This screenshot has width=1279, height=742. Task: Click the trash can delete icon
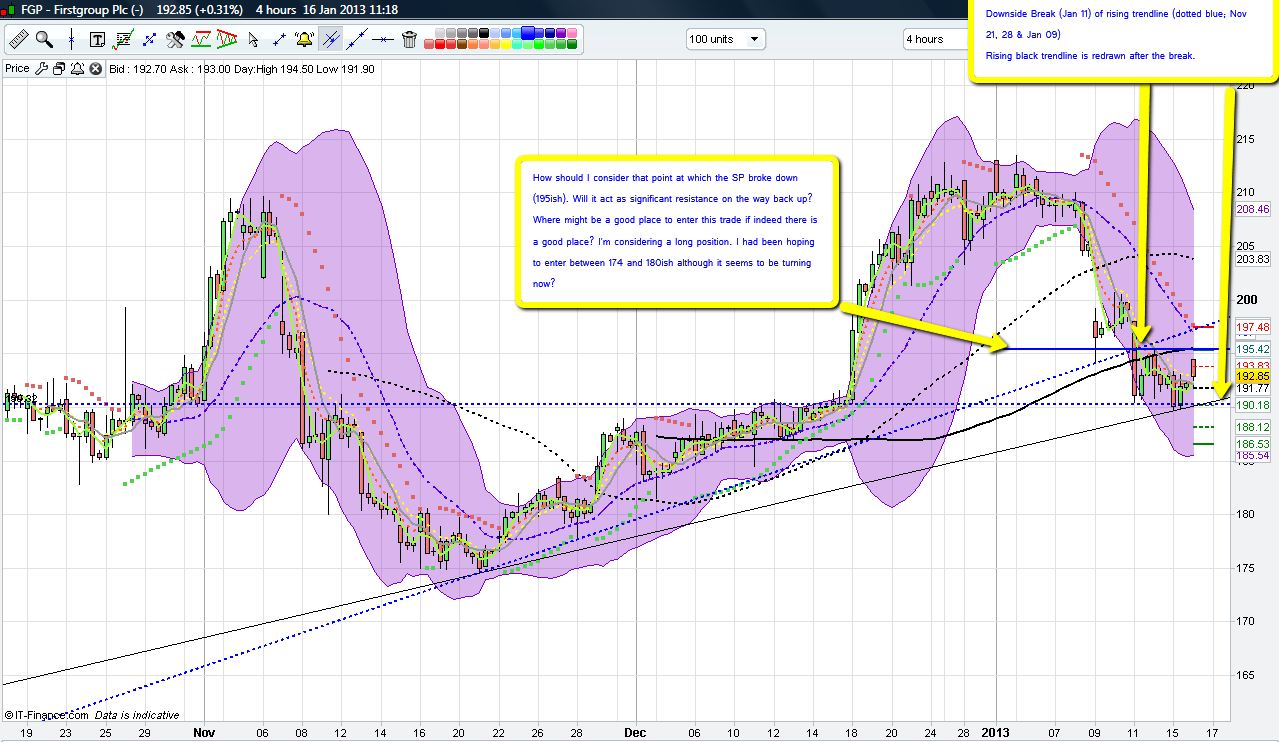(409, 40)
